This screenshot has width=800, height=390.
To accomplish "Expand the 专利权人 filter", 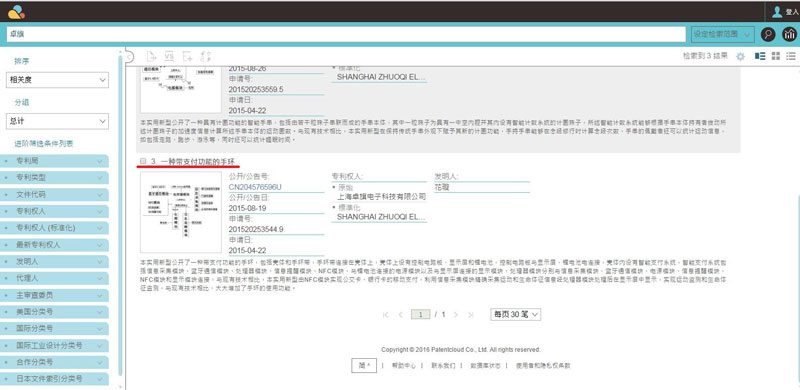I will pyautogui.click(x=55, y=211).
